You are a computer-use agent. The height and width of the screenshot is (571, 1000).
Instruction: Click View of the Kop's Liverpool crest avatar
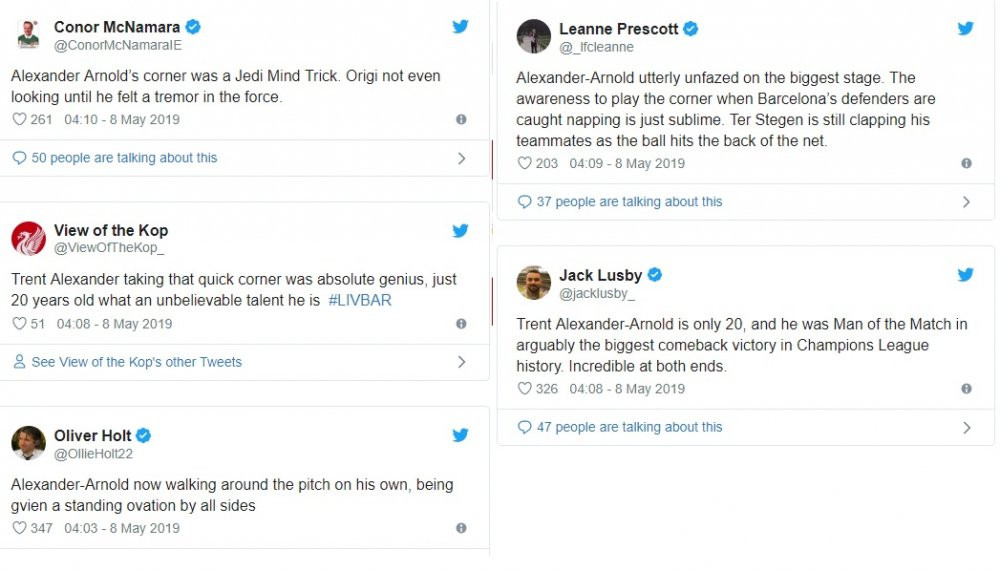tap(28, 238)
